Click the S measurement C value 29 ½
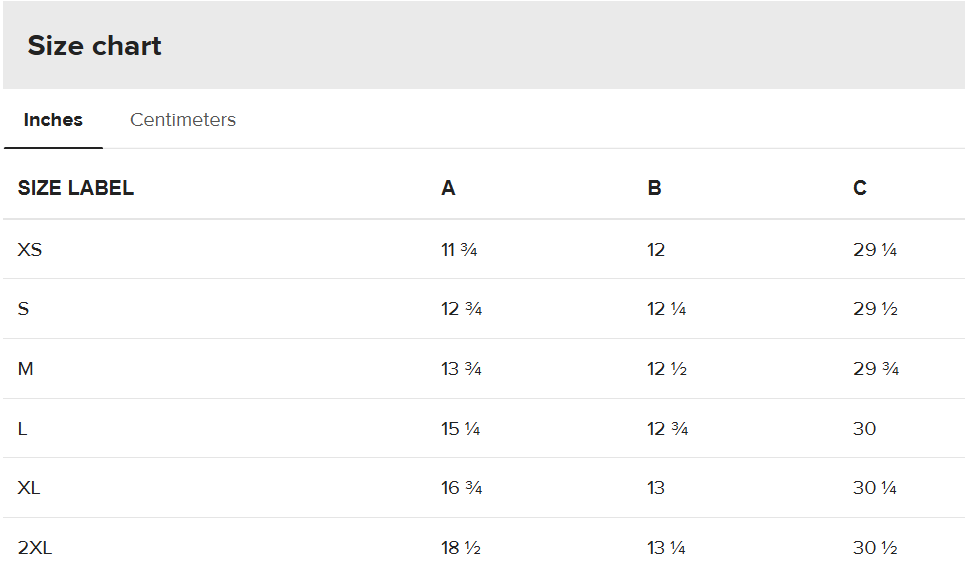Screen dimensions: 965x576 point(875,309)
